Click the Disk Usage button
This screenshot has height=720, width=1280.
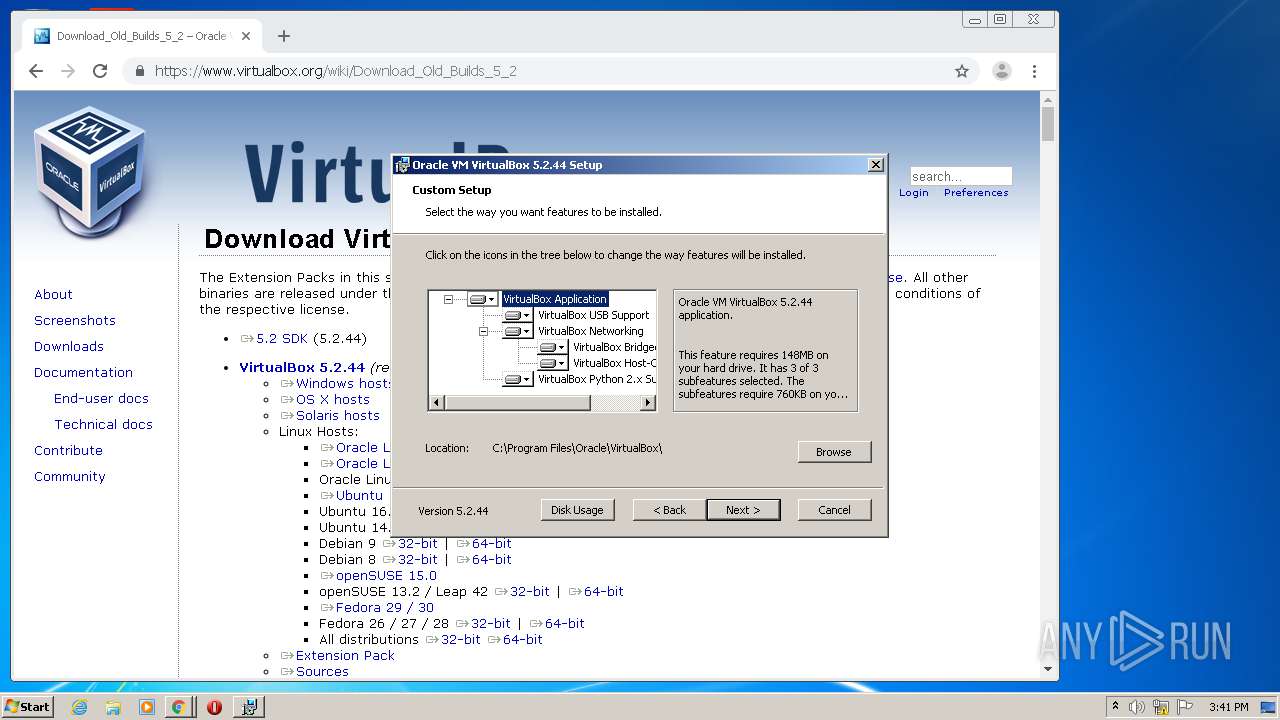click(577, 510)
